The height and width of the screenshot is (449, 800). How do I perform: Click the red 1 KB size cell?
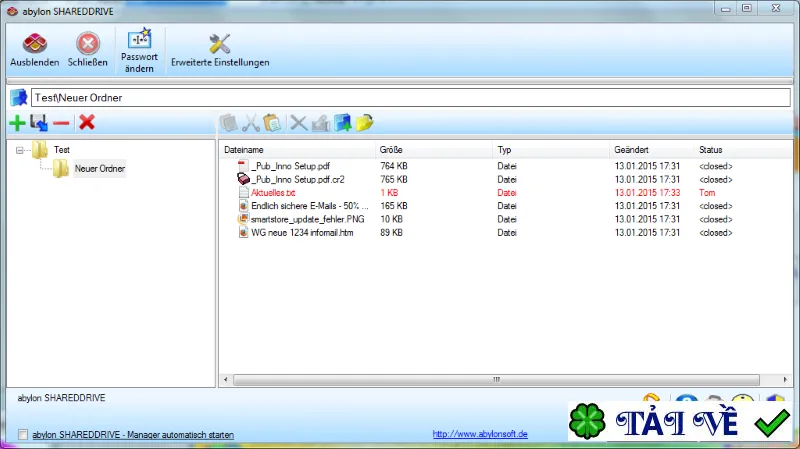point(389,192)
